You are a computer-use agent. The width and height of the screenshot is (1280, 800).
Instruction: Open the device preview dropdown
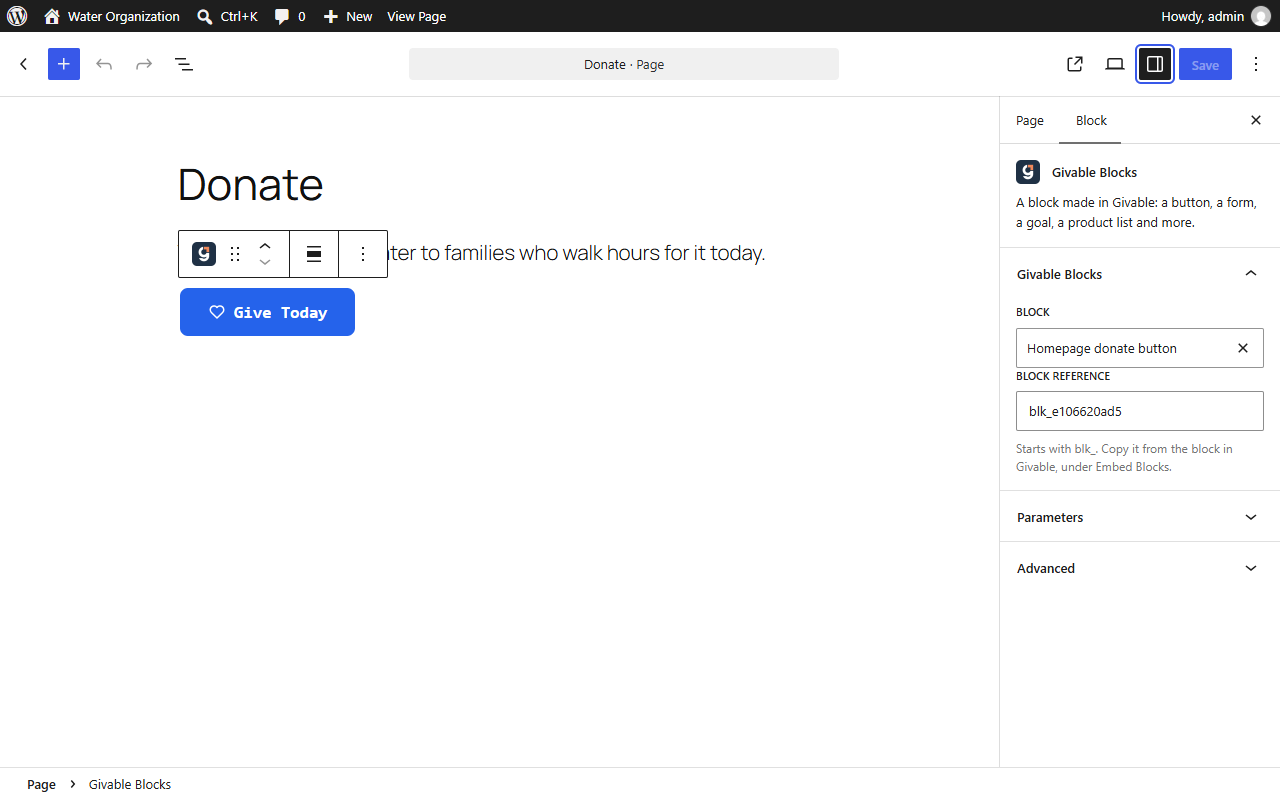1115,64
